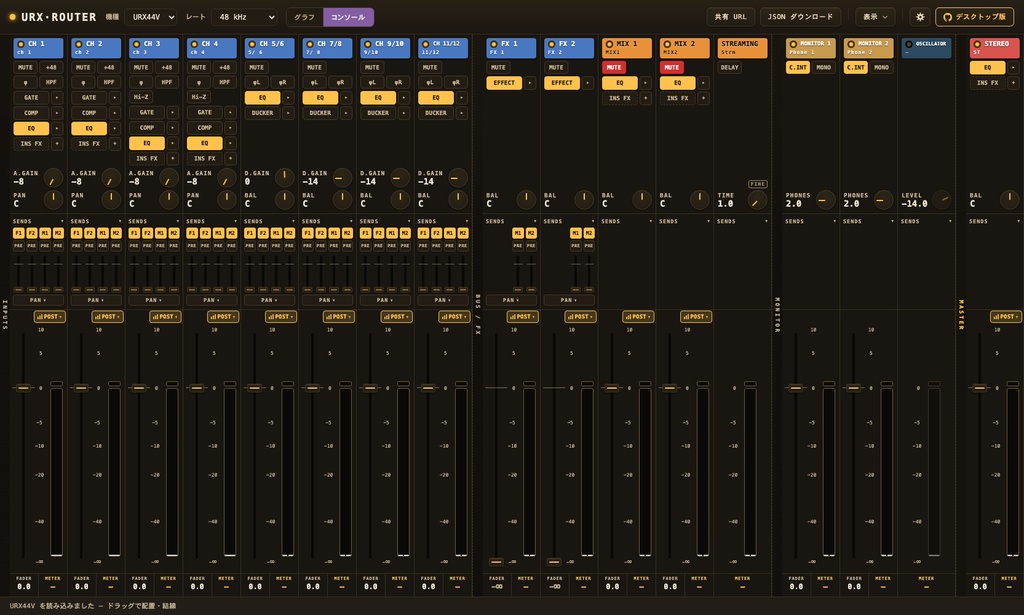Viewport: 1024px width, 615px height.
Task: Click the PAN knob on CH 2
Action: (111, 198)
